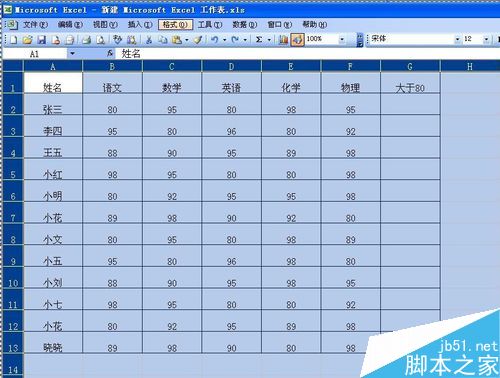Image resolution: width=500 pixels, height=378 pixels.
Task: Open the Paste options dropdown arrow
Action: tap(187, 40)
